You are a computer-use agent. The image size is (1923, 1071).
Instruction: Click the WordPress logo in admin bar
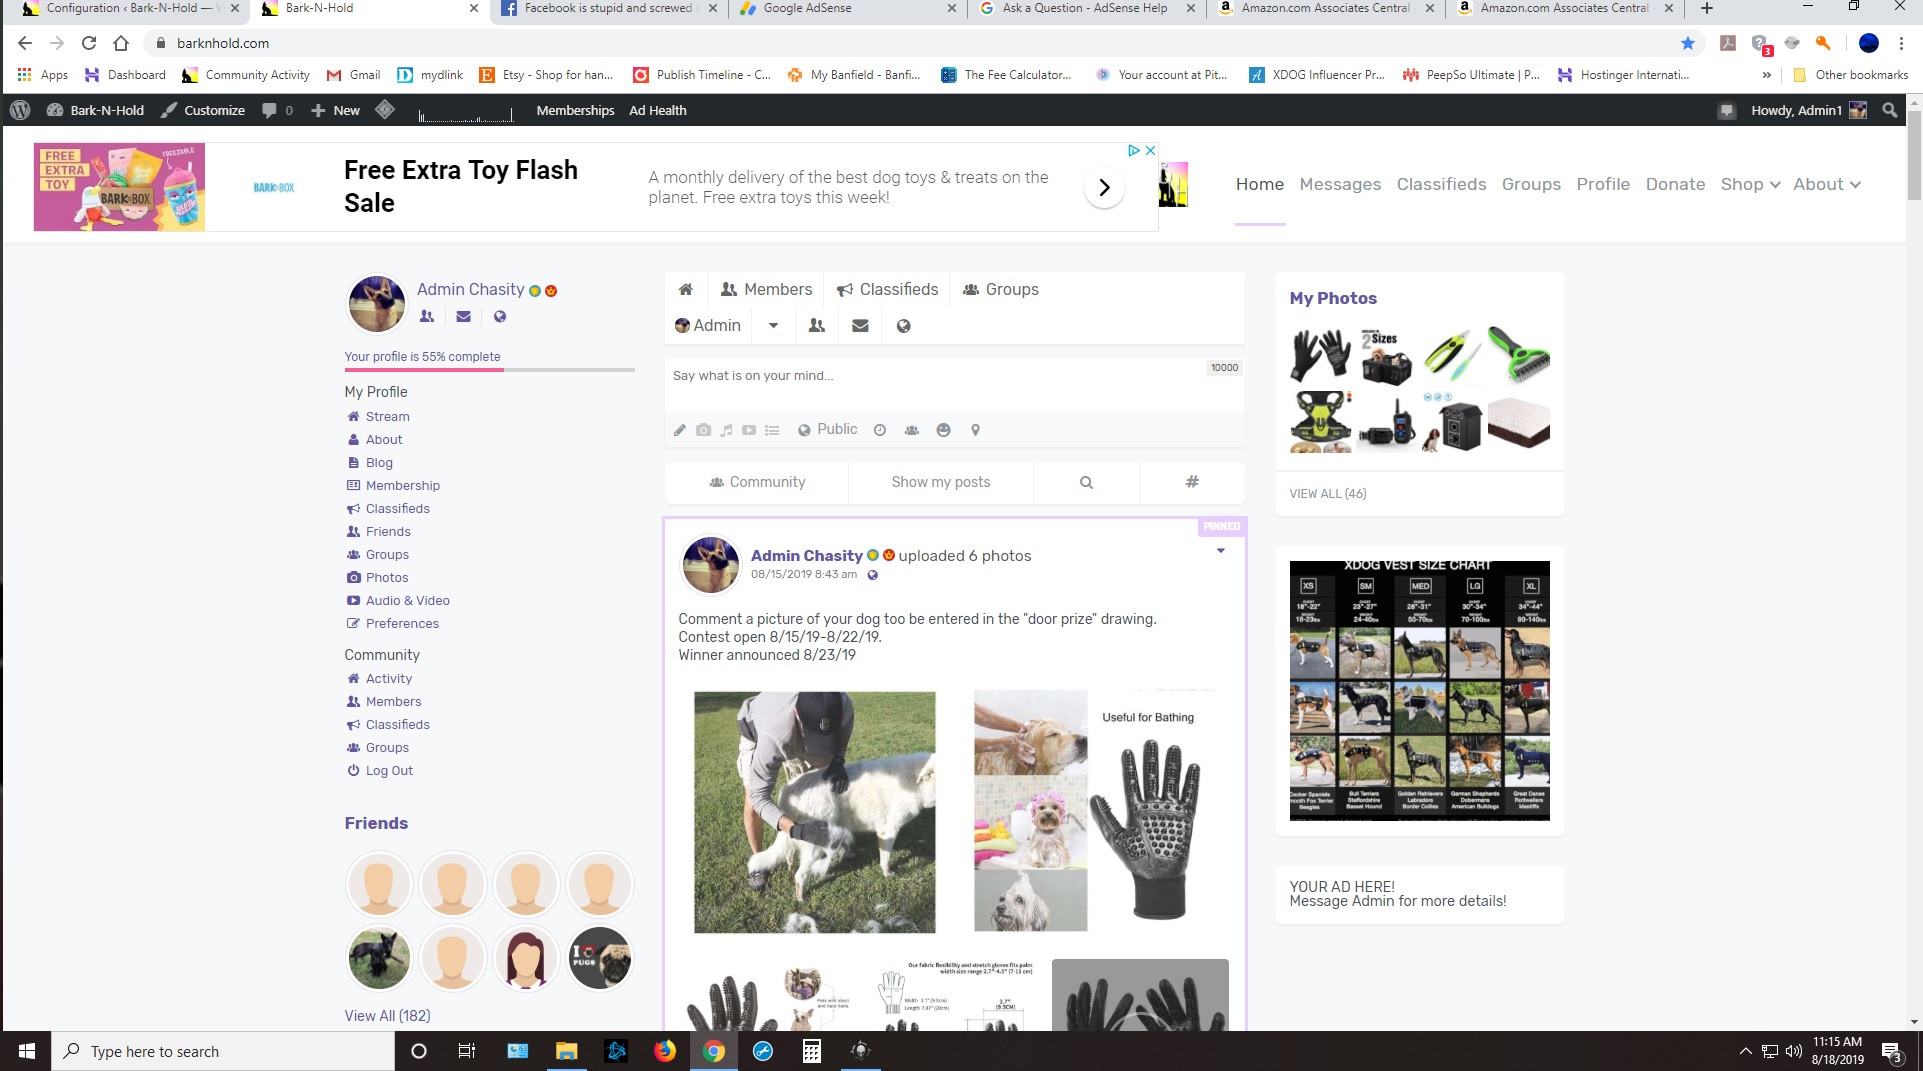[20, 110]
